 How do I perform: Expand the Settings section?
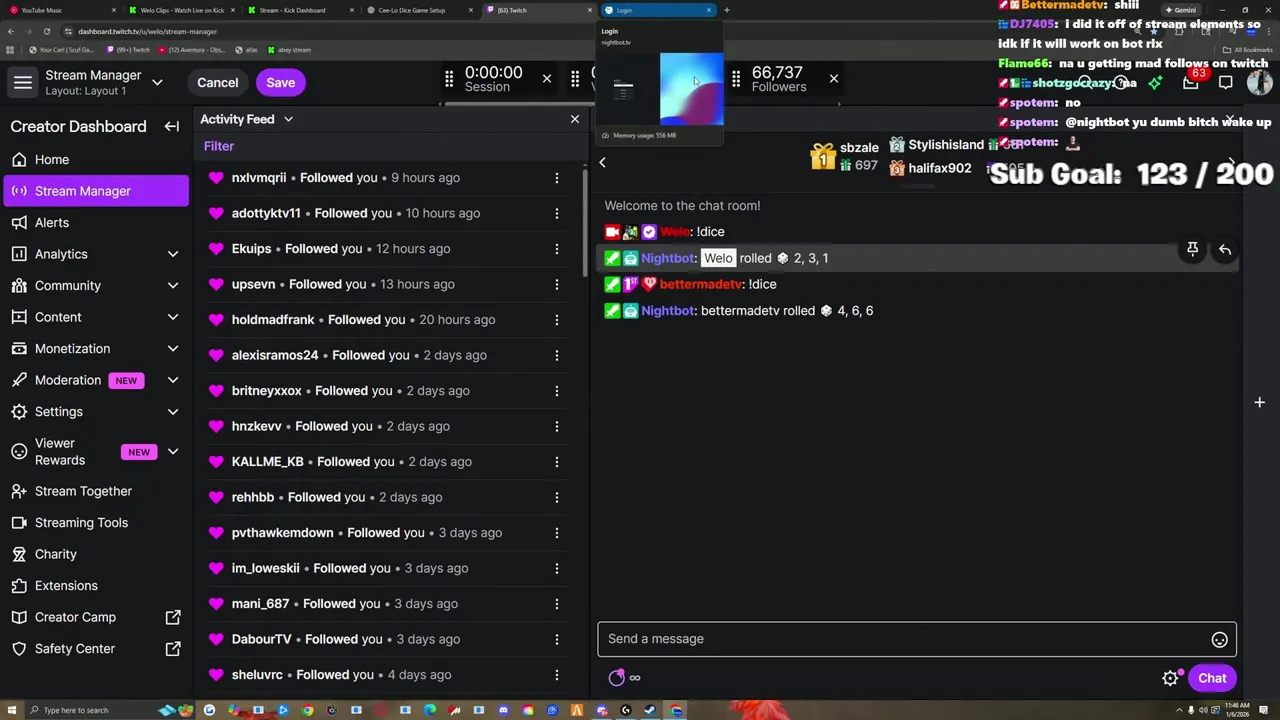[173, 412]
